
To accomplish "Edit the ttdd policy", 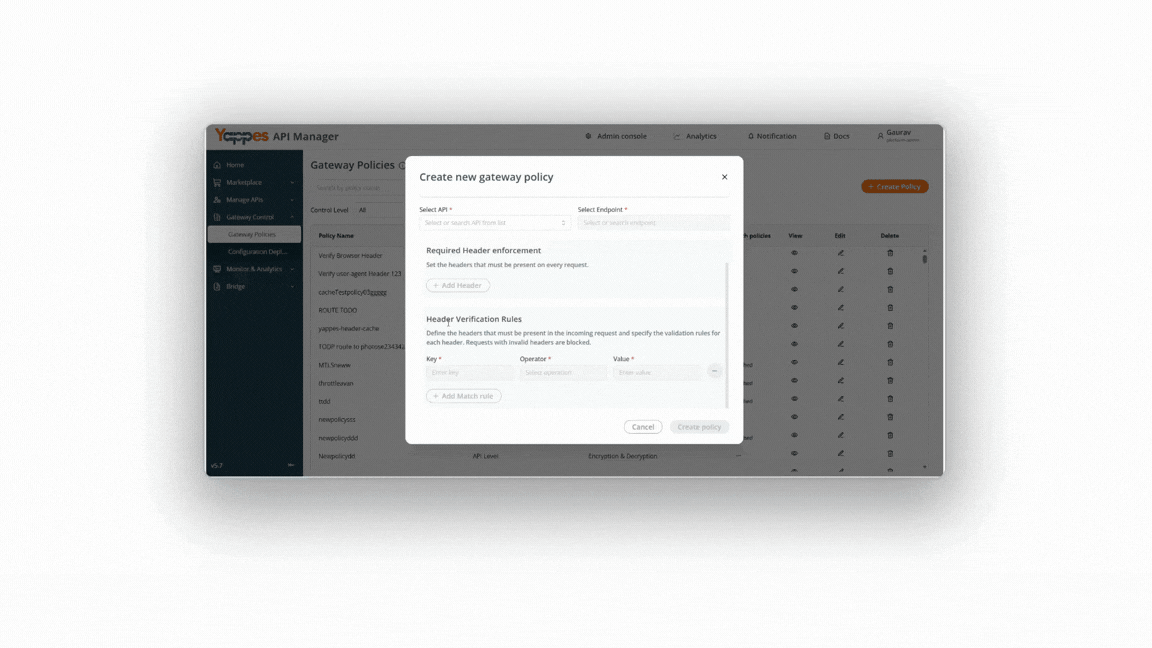I will [840, 399].
